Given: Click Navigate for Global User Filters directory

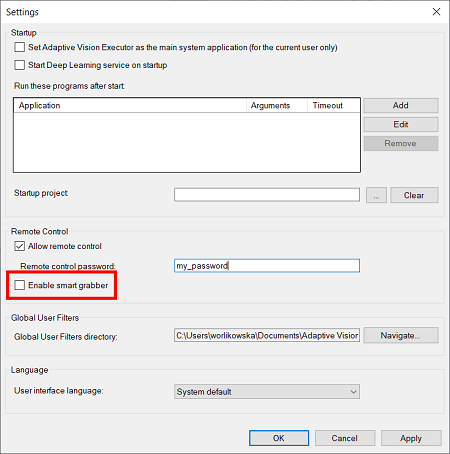Looking at the screenshot, I should [x=401, y=335].
